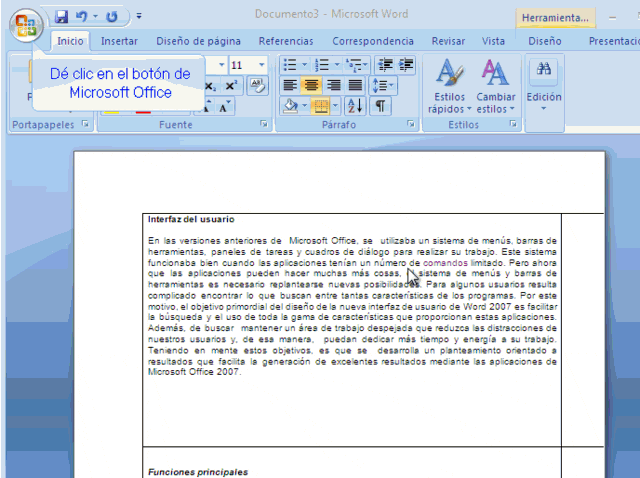Click the Microsoft Office button

coord(26,23)
